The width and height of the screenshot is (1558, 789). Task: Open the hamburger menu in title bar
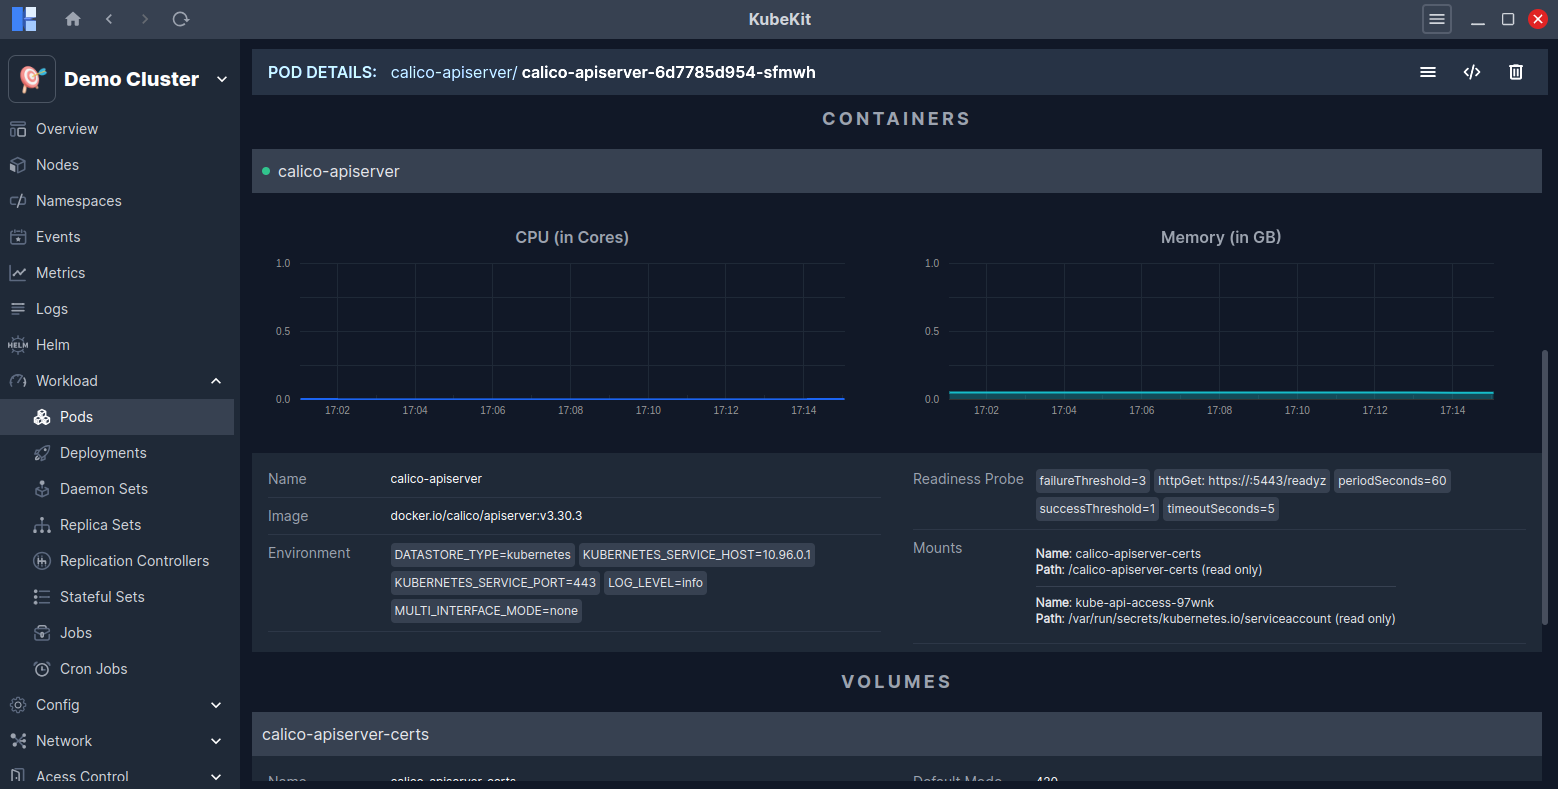(x=1436, y=19)
